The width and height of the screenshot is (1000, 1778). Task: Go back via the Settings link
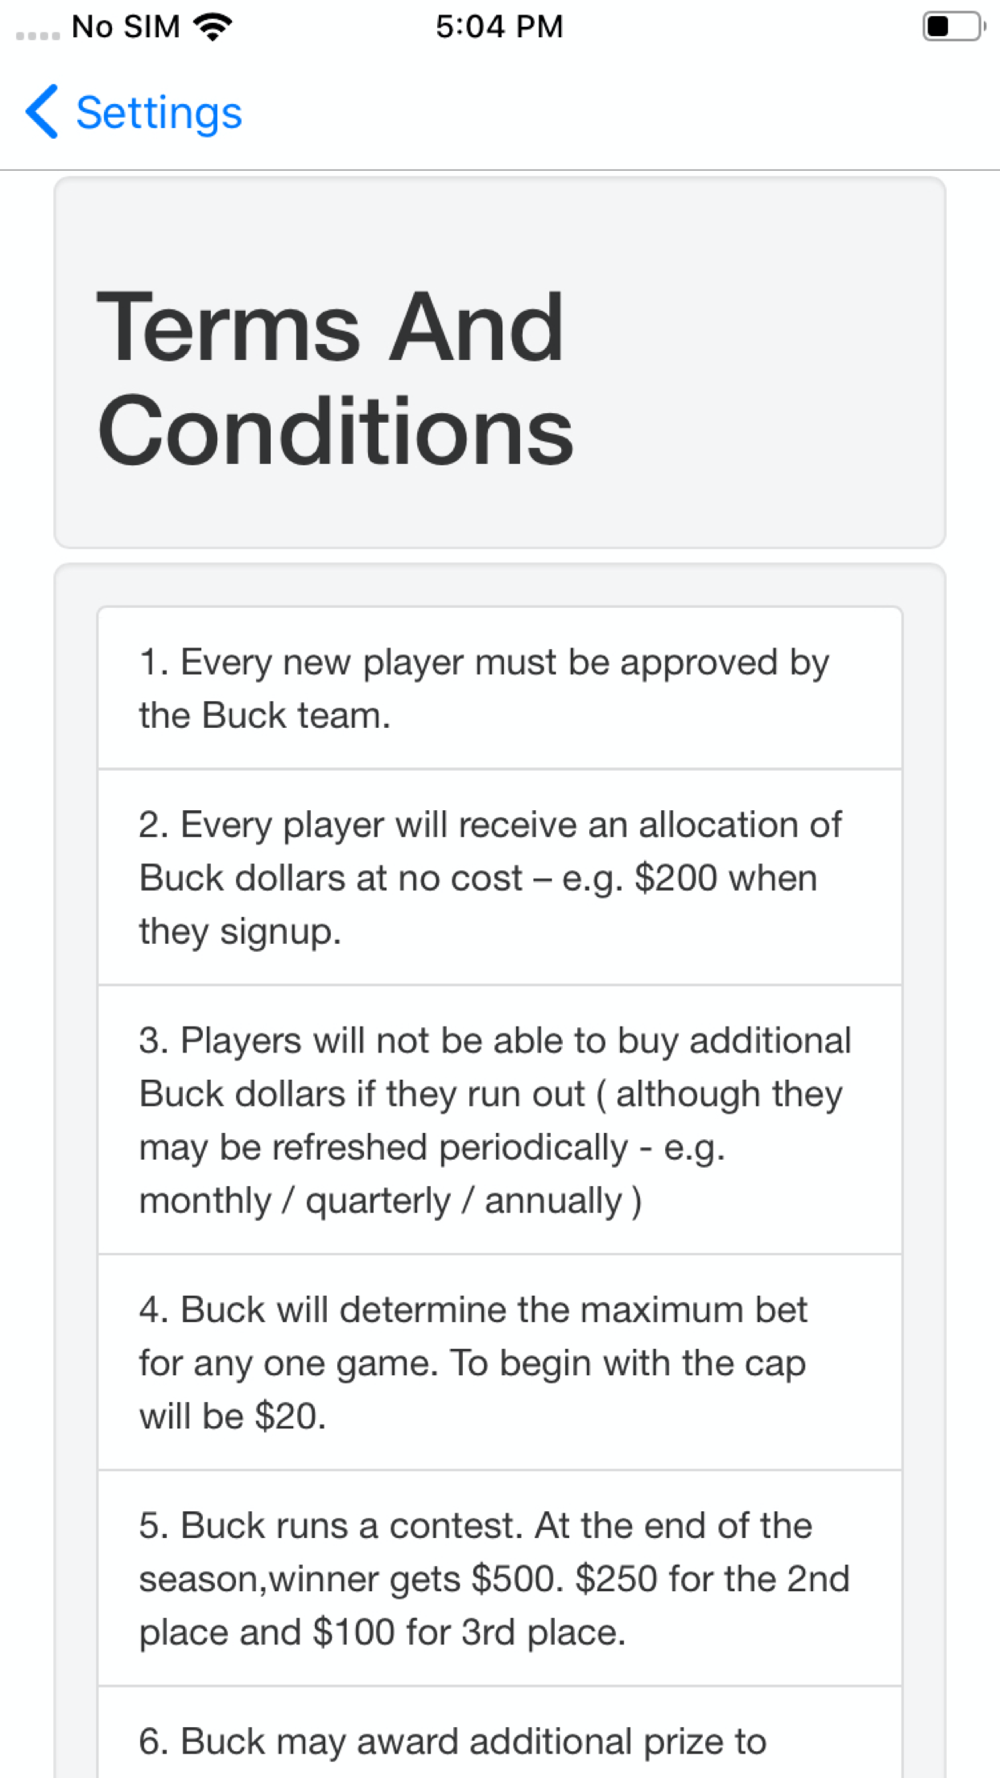click(159, 113)
